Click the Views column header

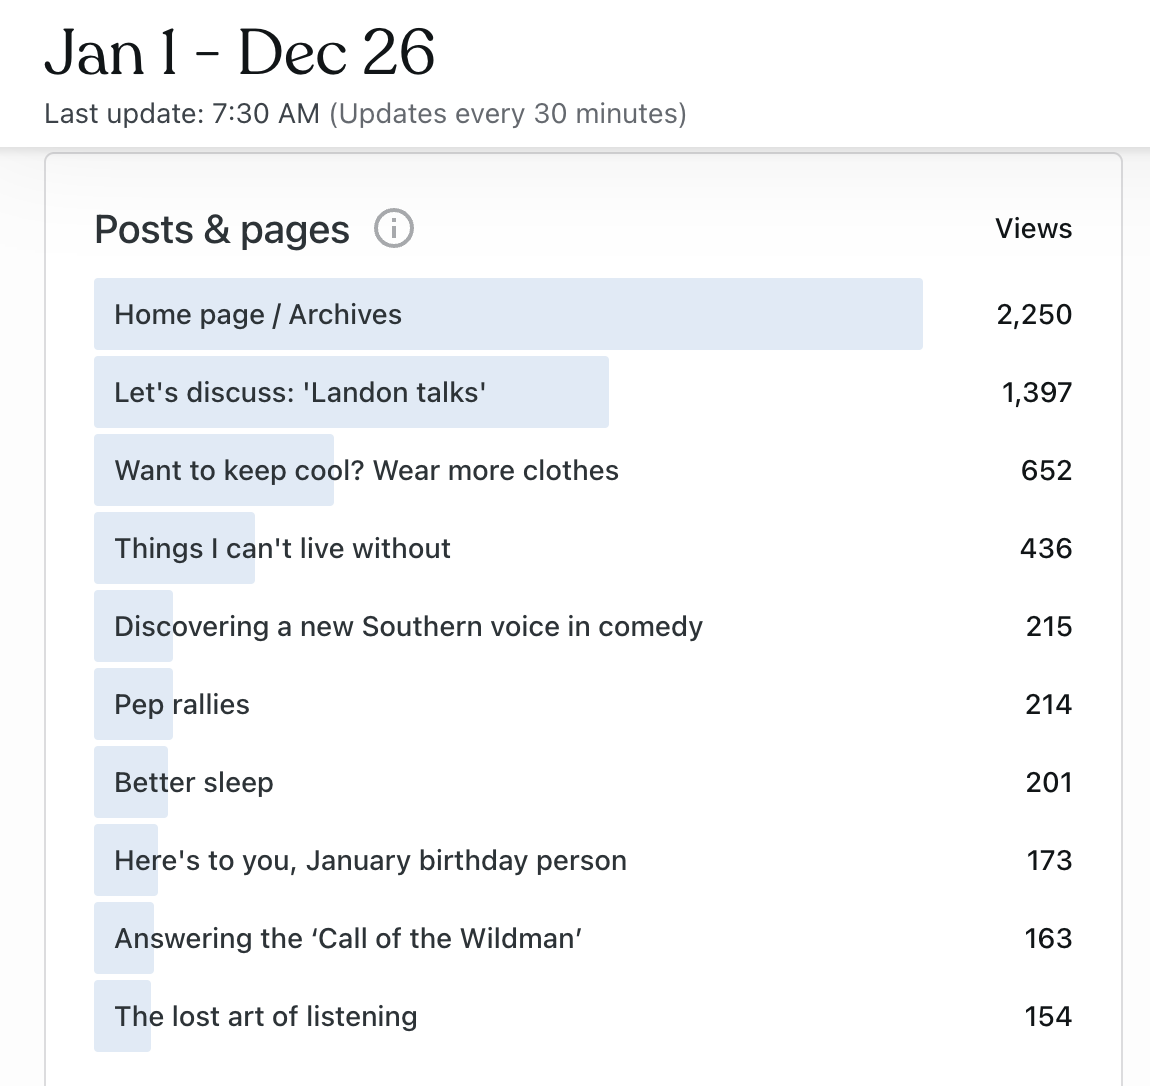click(x=1033, y=229)
